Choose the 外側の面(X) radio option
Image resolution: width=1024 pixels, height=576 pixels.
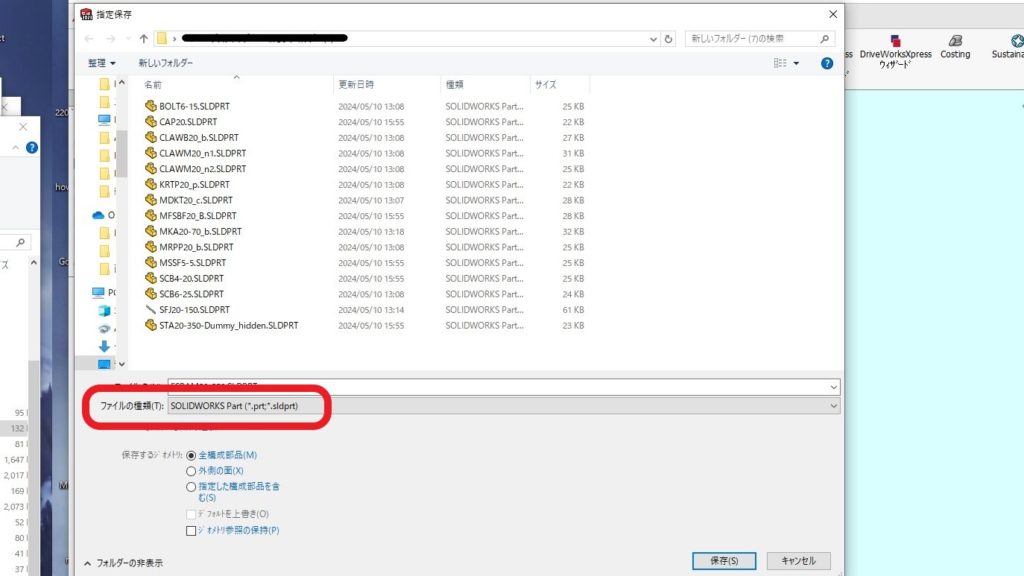coord(191,470)
